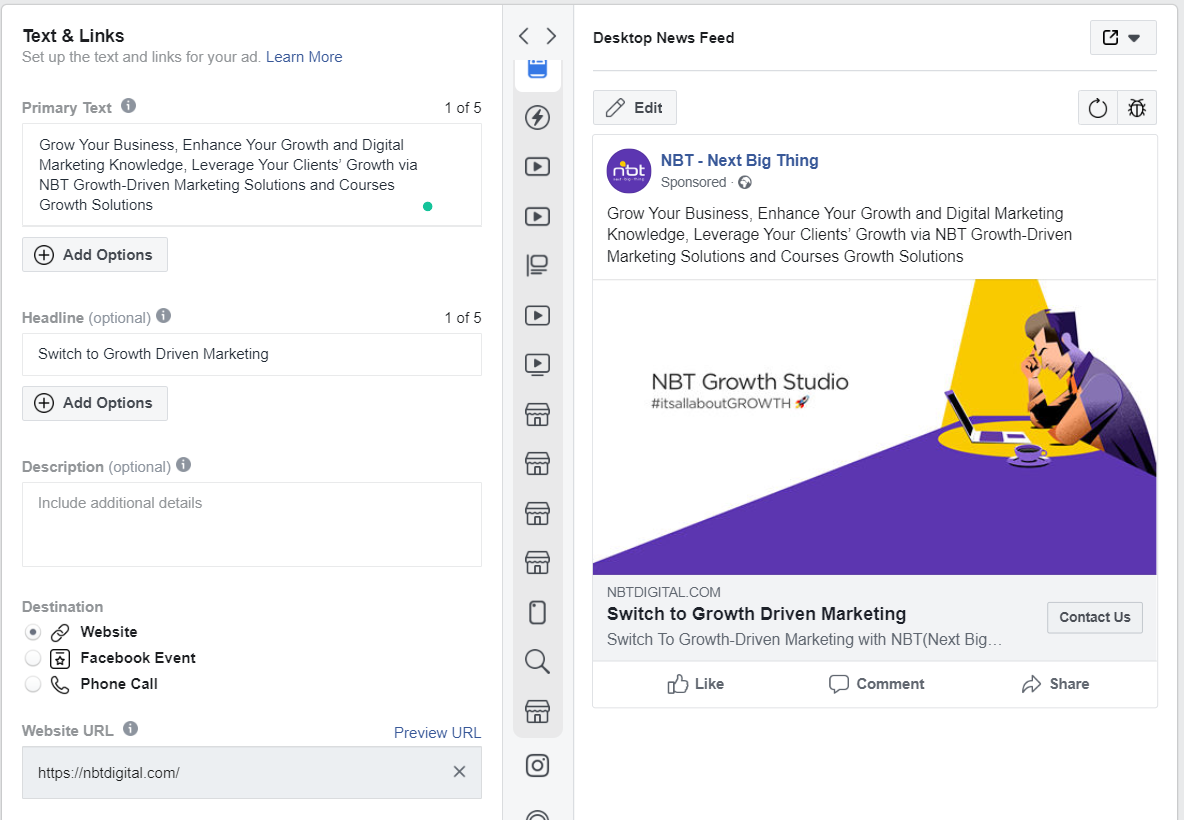Click the 1 of 5 counter beside Headline
1184x820 pixels.
pyautogui.click(x=463, y=318)
